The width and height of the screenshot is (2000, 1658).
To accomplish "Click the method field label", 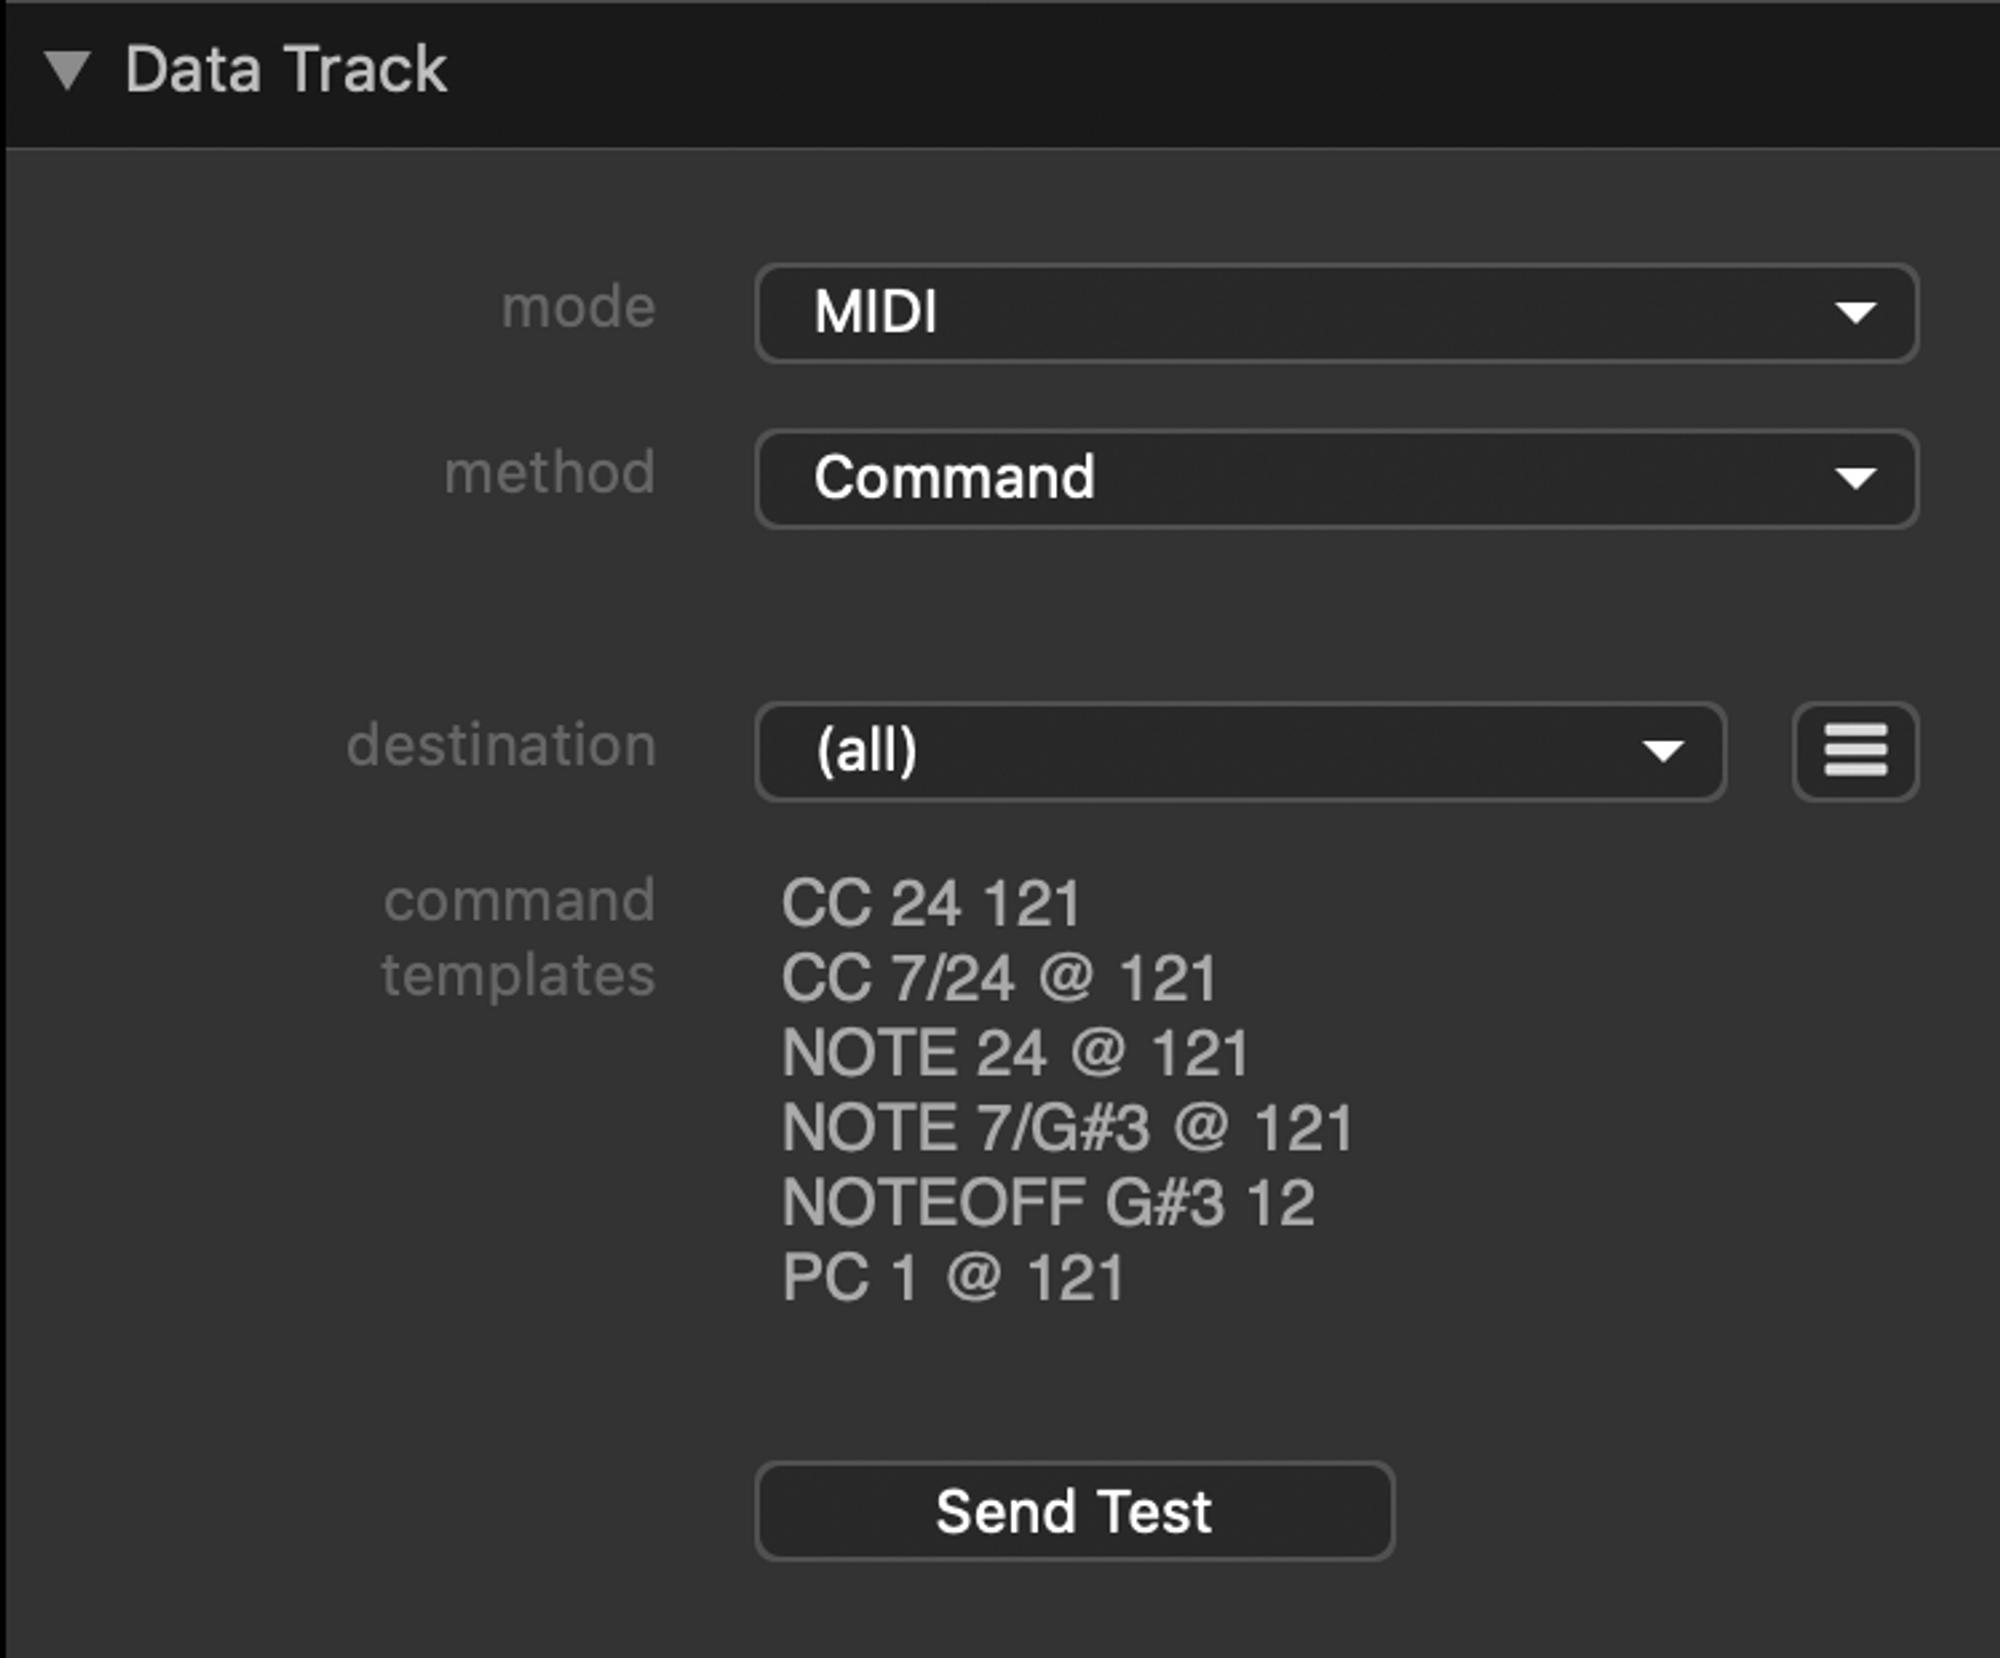I will click(x=549, y=472).
